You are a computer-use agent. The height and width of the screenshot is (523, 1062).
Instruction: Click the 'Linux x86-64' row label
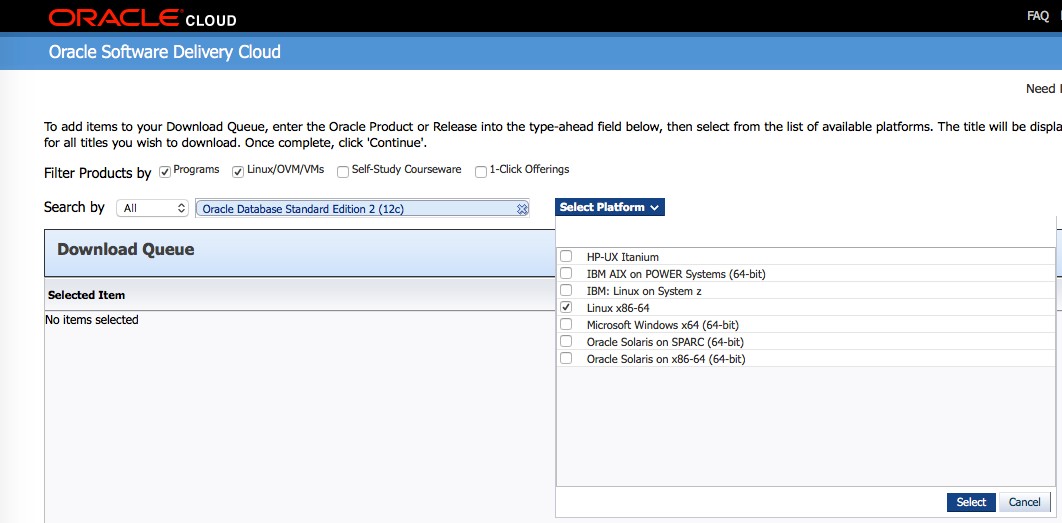click(x=618, y=308)
